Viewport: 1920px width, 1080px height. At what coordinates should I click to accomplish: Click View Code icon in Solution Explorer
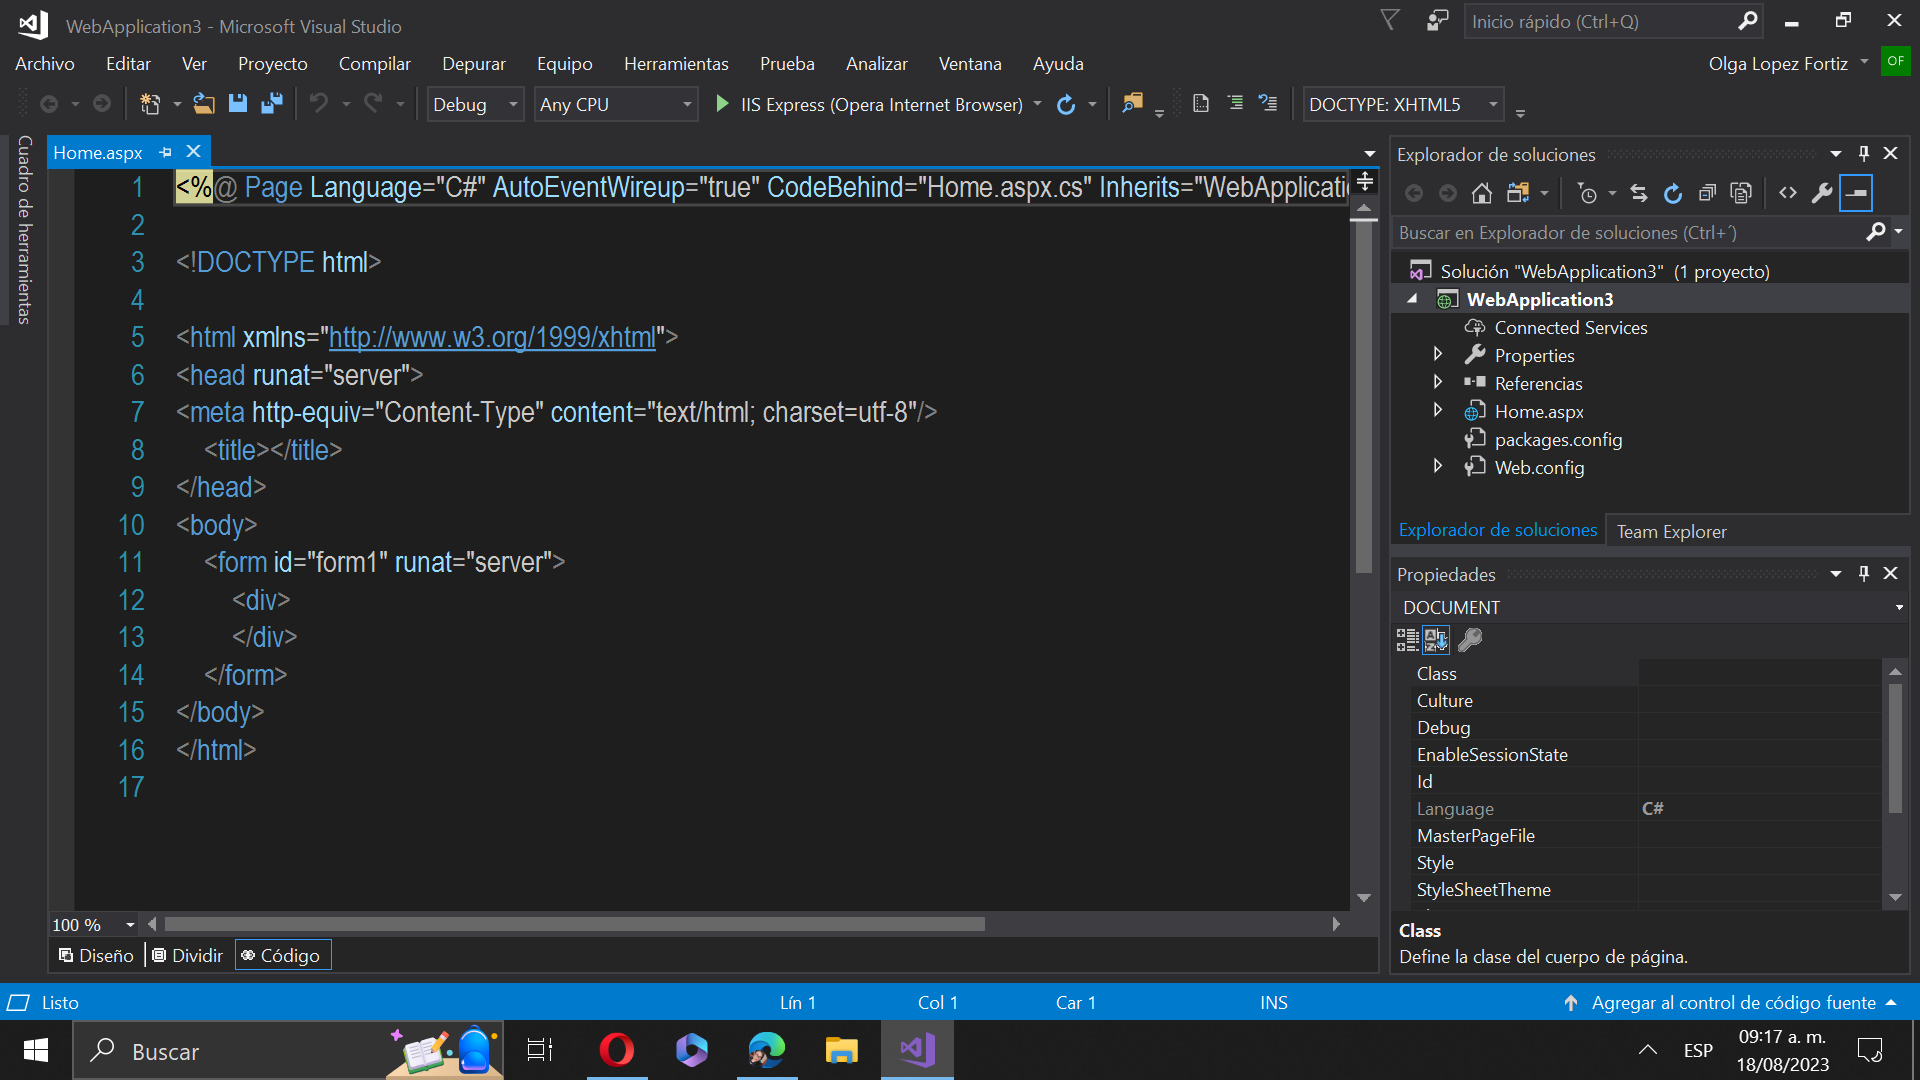tap(1788, 193)
